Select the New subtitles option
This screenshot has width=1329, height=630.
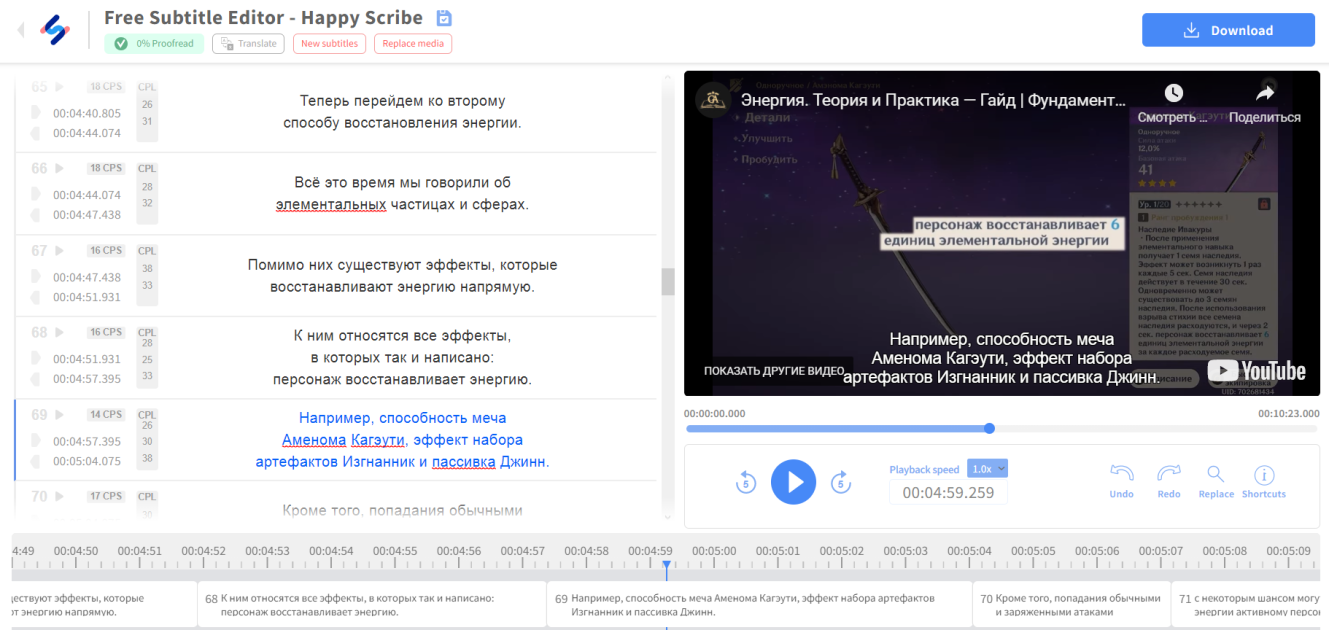pyautogui.click(x=329, y=44)
